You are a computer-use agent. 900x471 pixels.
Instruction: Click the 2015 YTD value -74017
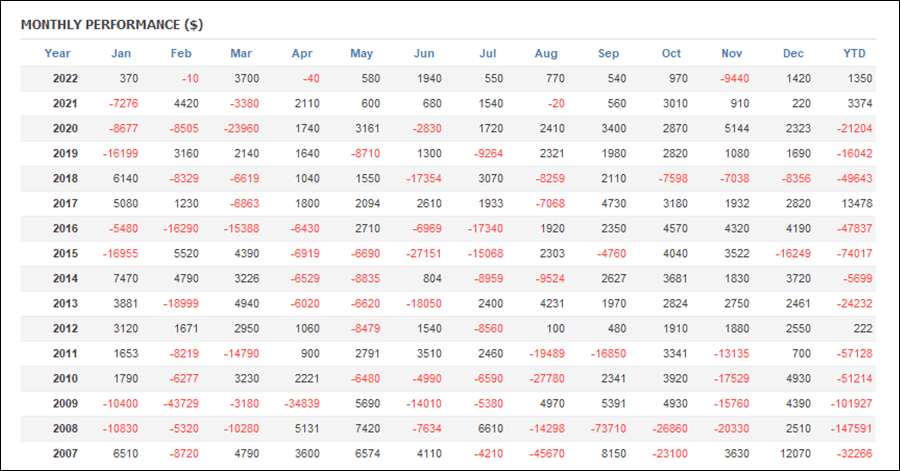tap(855, 253)
